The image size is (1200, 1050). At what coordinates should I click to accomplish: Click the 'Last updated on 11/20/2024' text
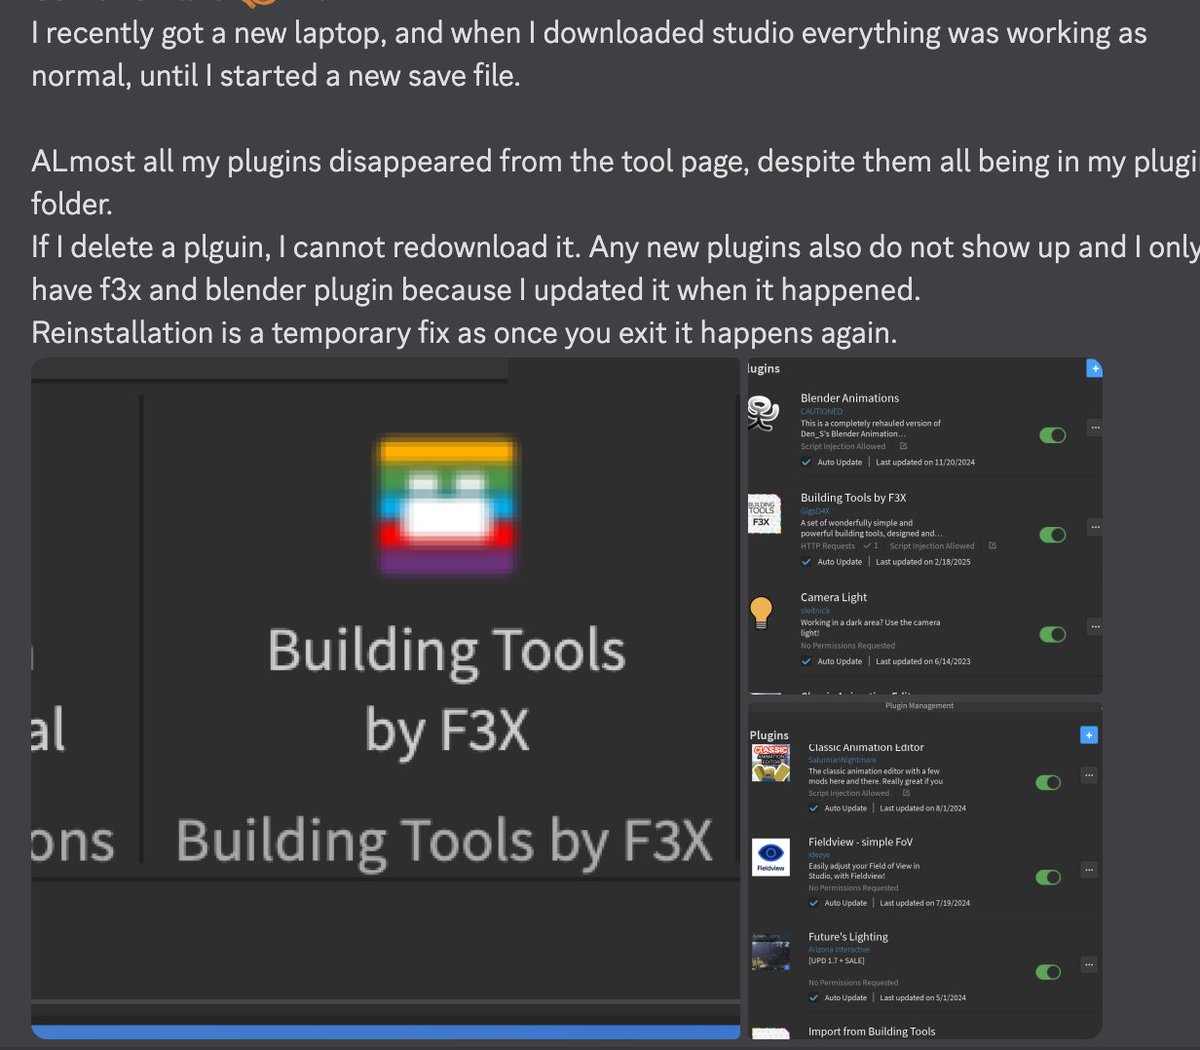(x=925, y=462)
